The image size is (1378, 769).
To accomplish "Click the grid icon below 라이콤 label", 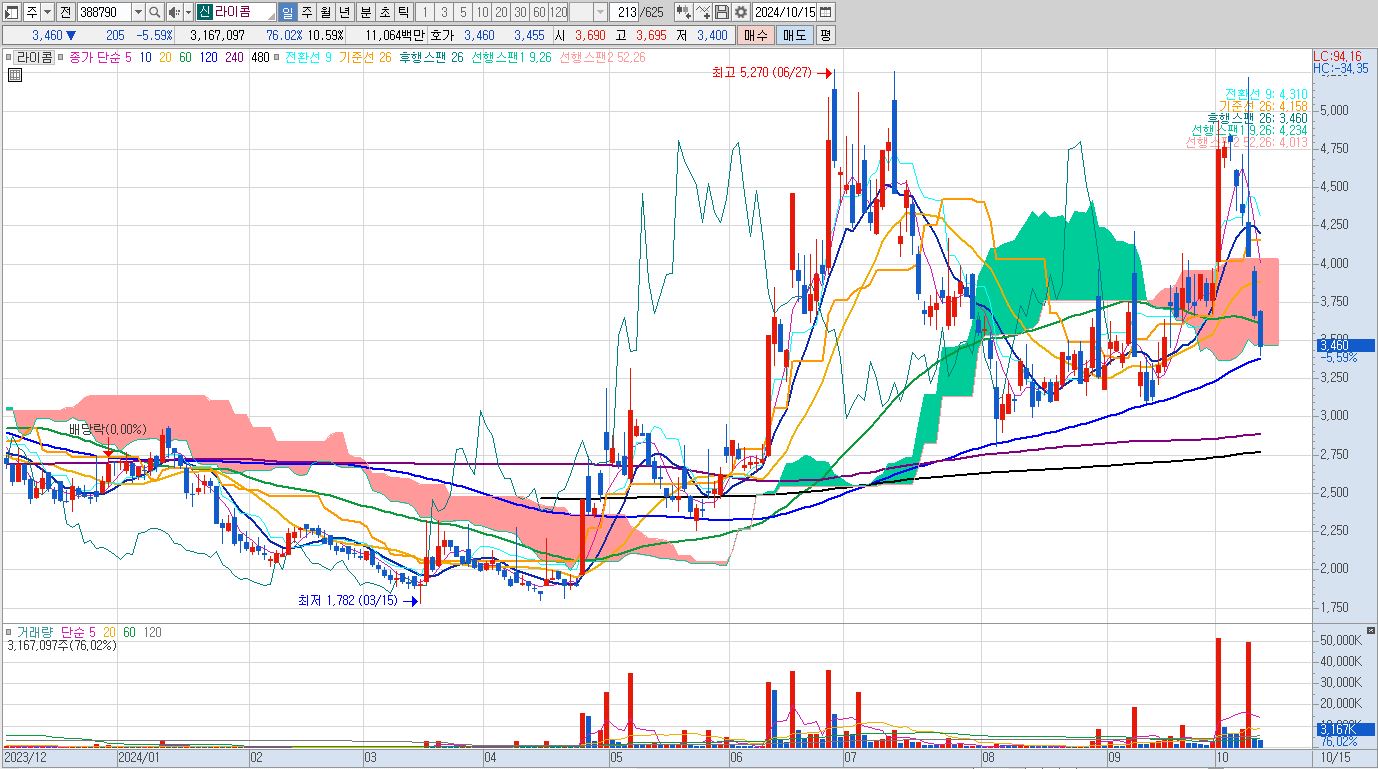I will coord(15,75).
